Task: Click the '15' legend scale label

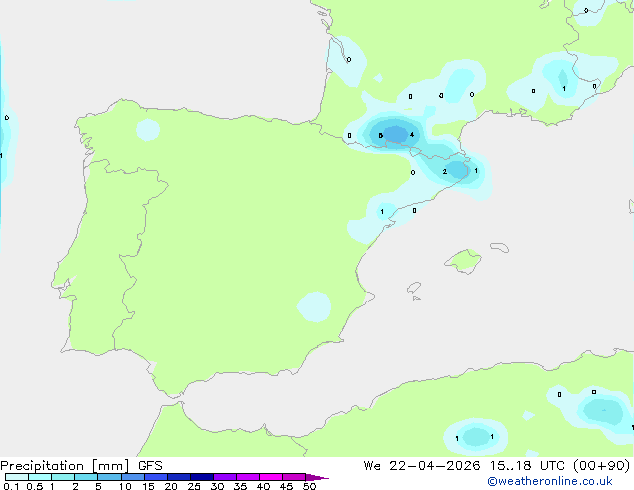Action: click(148, 486)
